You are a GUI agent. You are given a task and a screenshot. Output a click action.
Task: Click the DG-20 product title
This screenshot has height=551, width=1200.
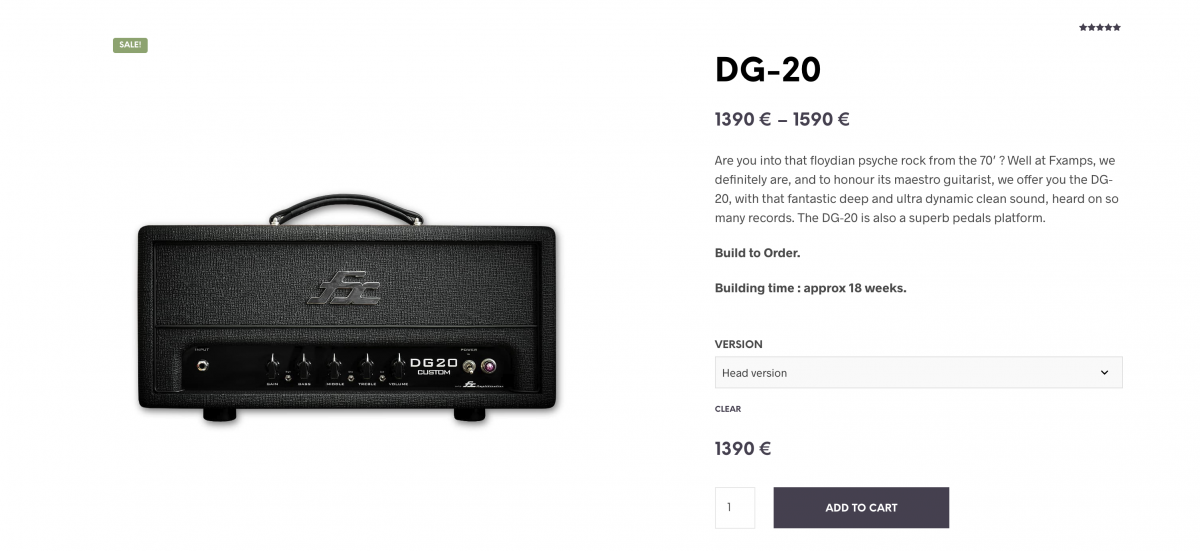(768, 70)
